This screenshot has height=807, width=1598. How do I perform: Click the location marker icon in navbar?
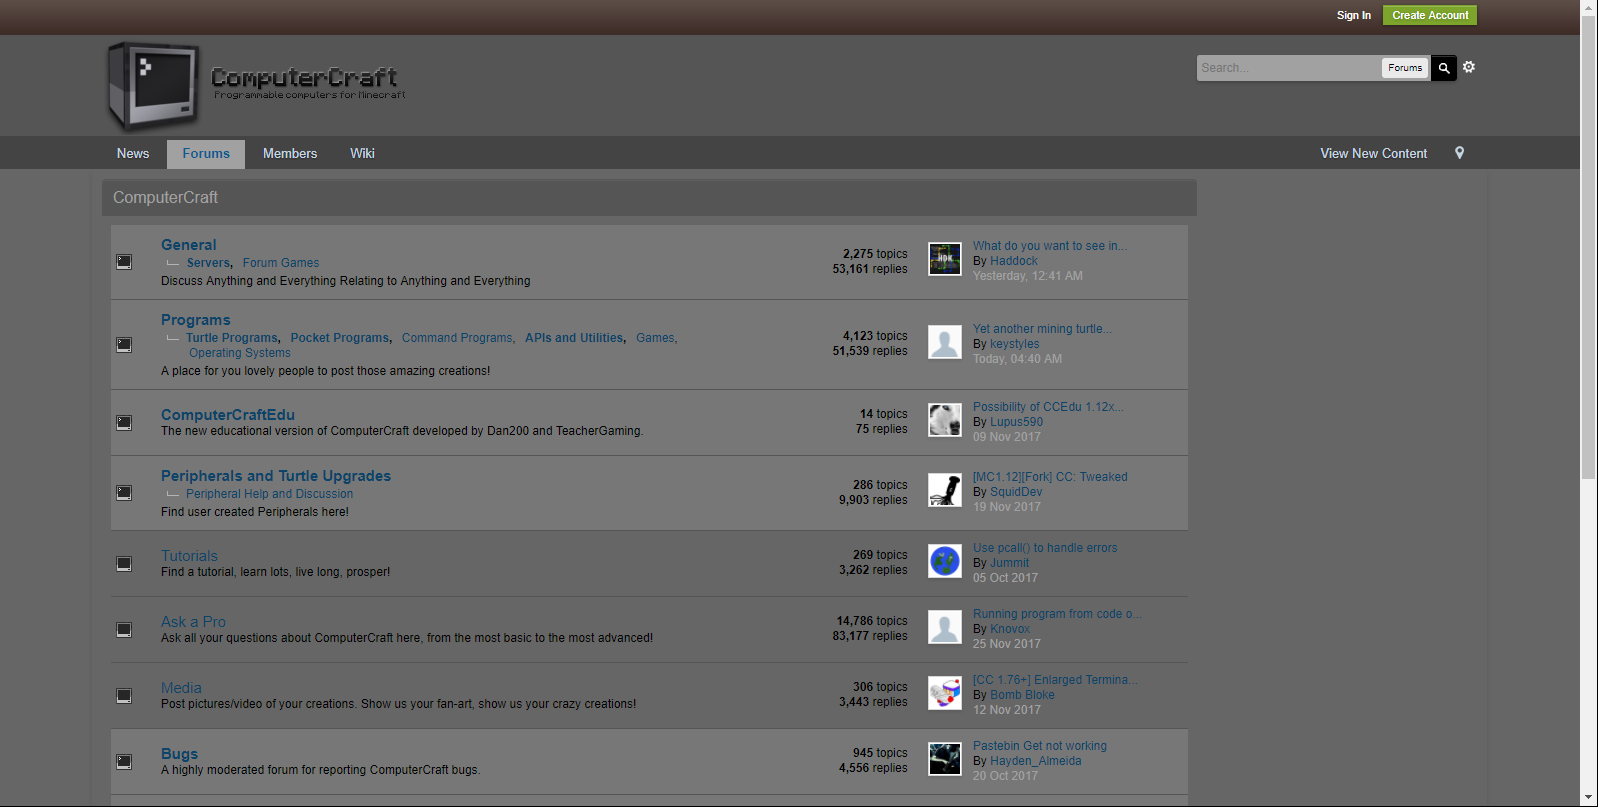point(1459,153)
